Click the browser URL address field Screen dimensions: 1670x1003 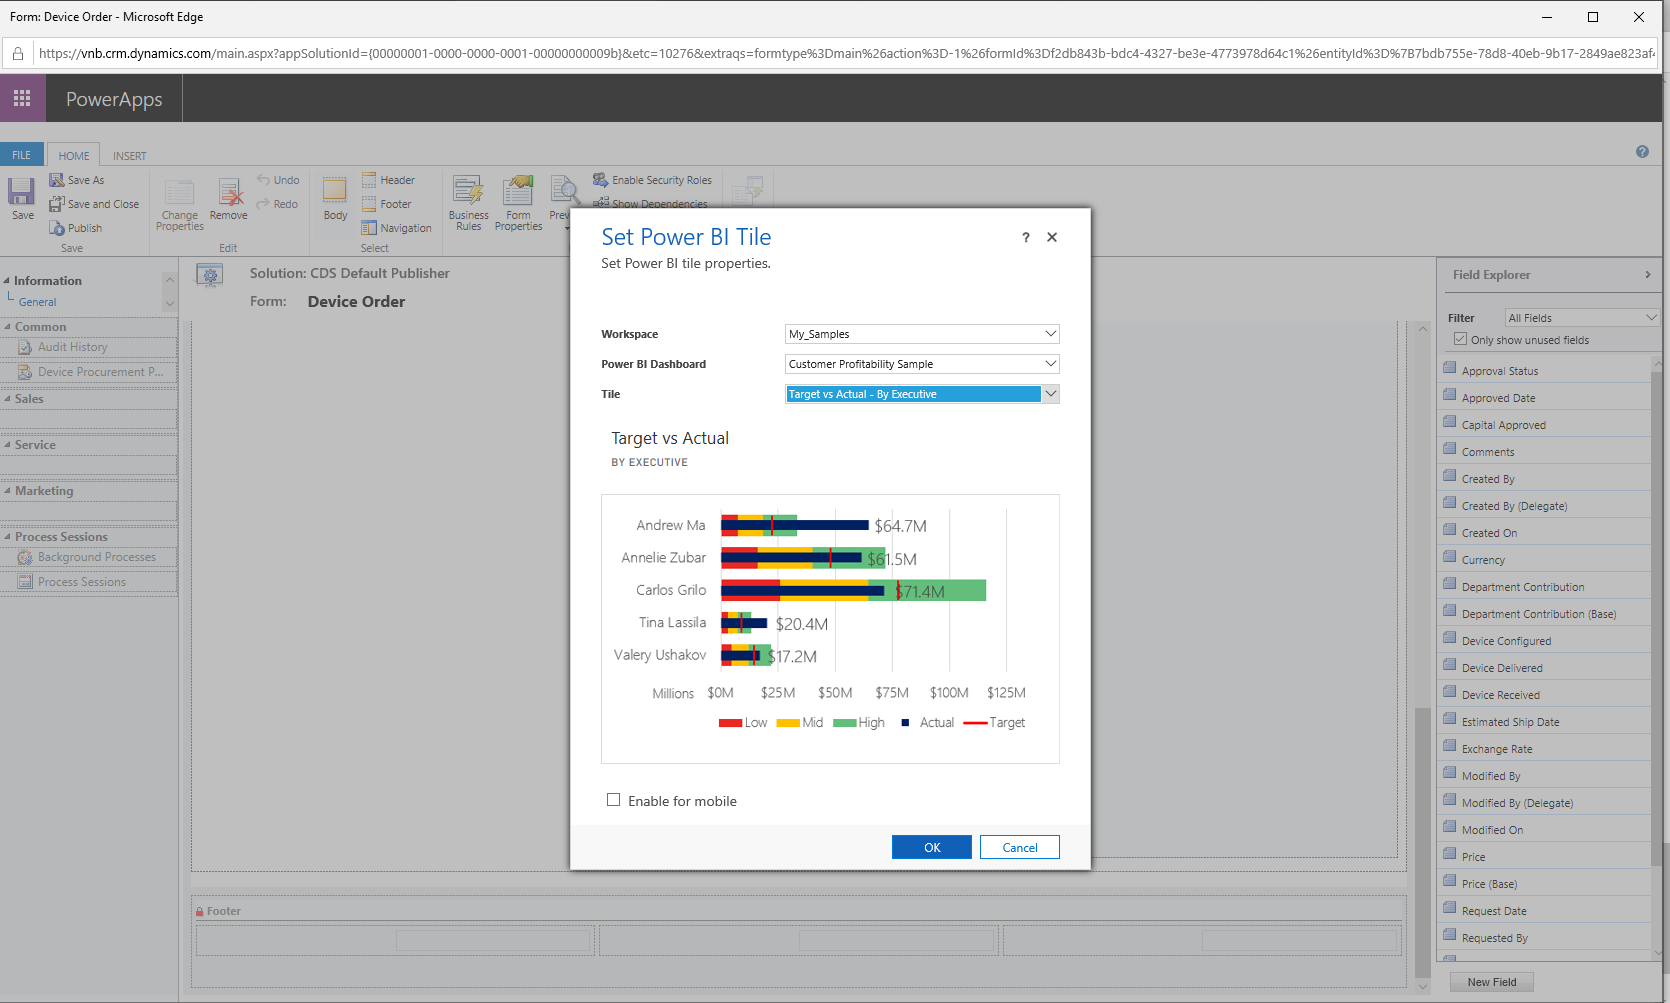pyautogui.click(x=846, y=53)
